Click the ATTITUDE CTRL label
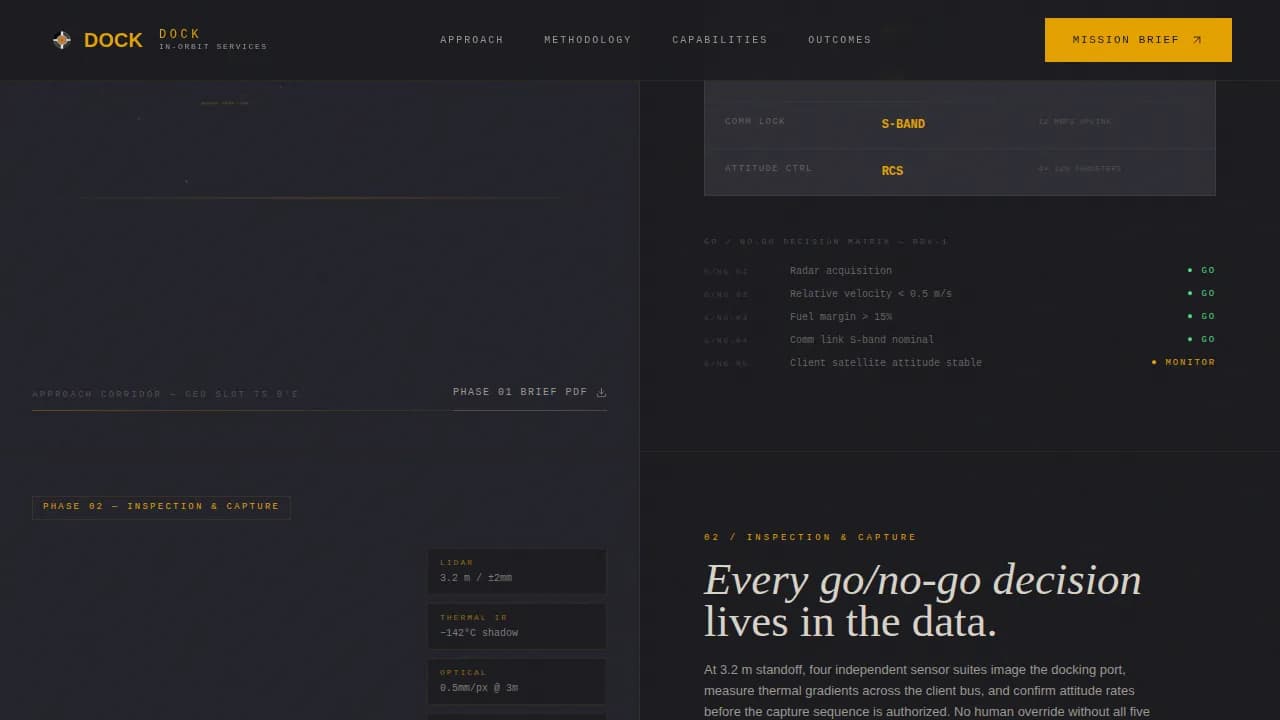This screenshot has height=720, width=1280. click(x=768, y=168)
